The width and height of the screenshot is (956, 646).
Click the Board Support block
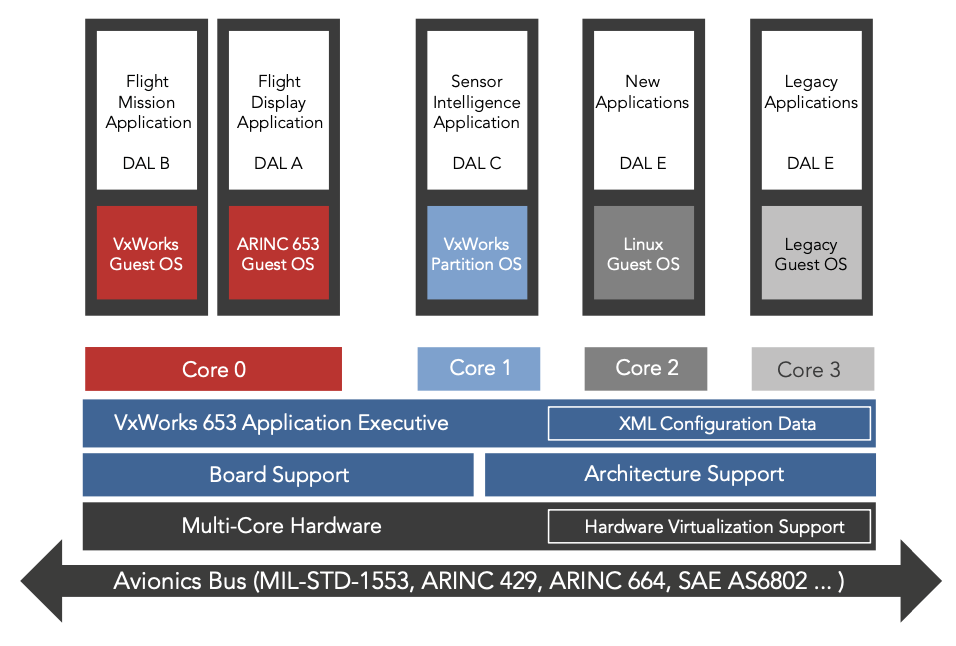click(x=278, y=474)
